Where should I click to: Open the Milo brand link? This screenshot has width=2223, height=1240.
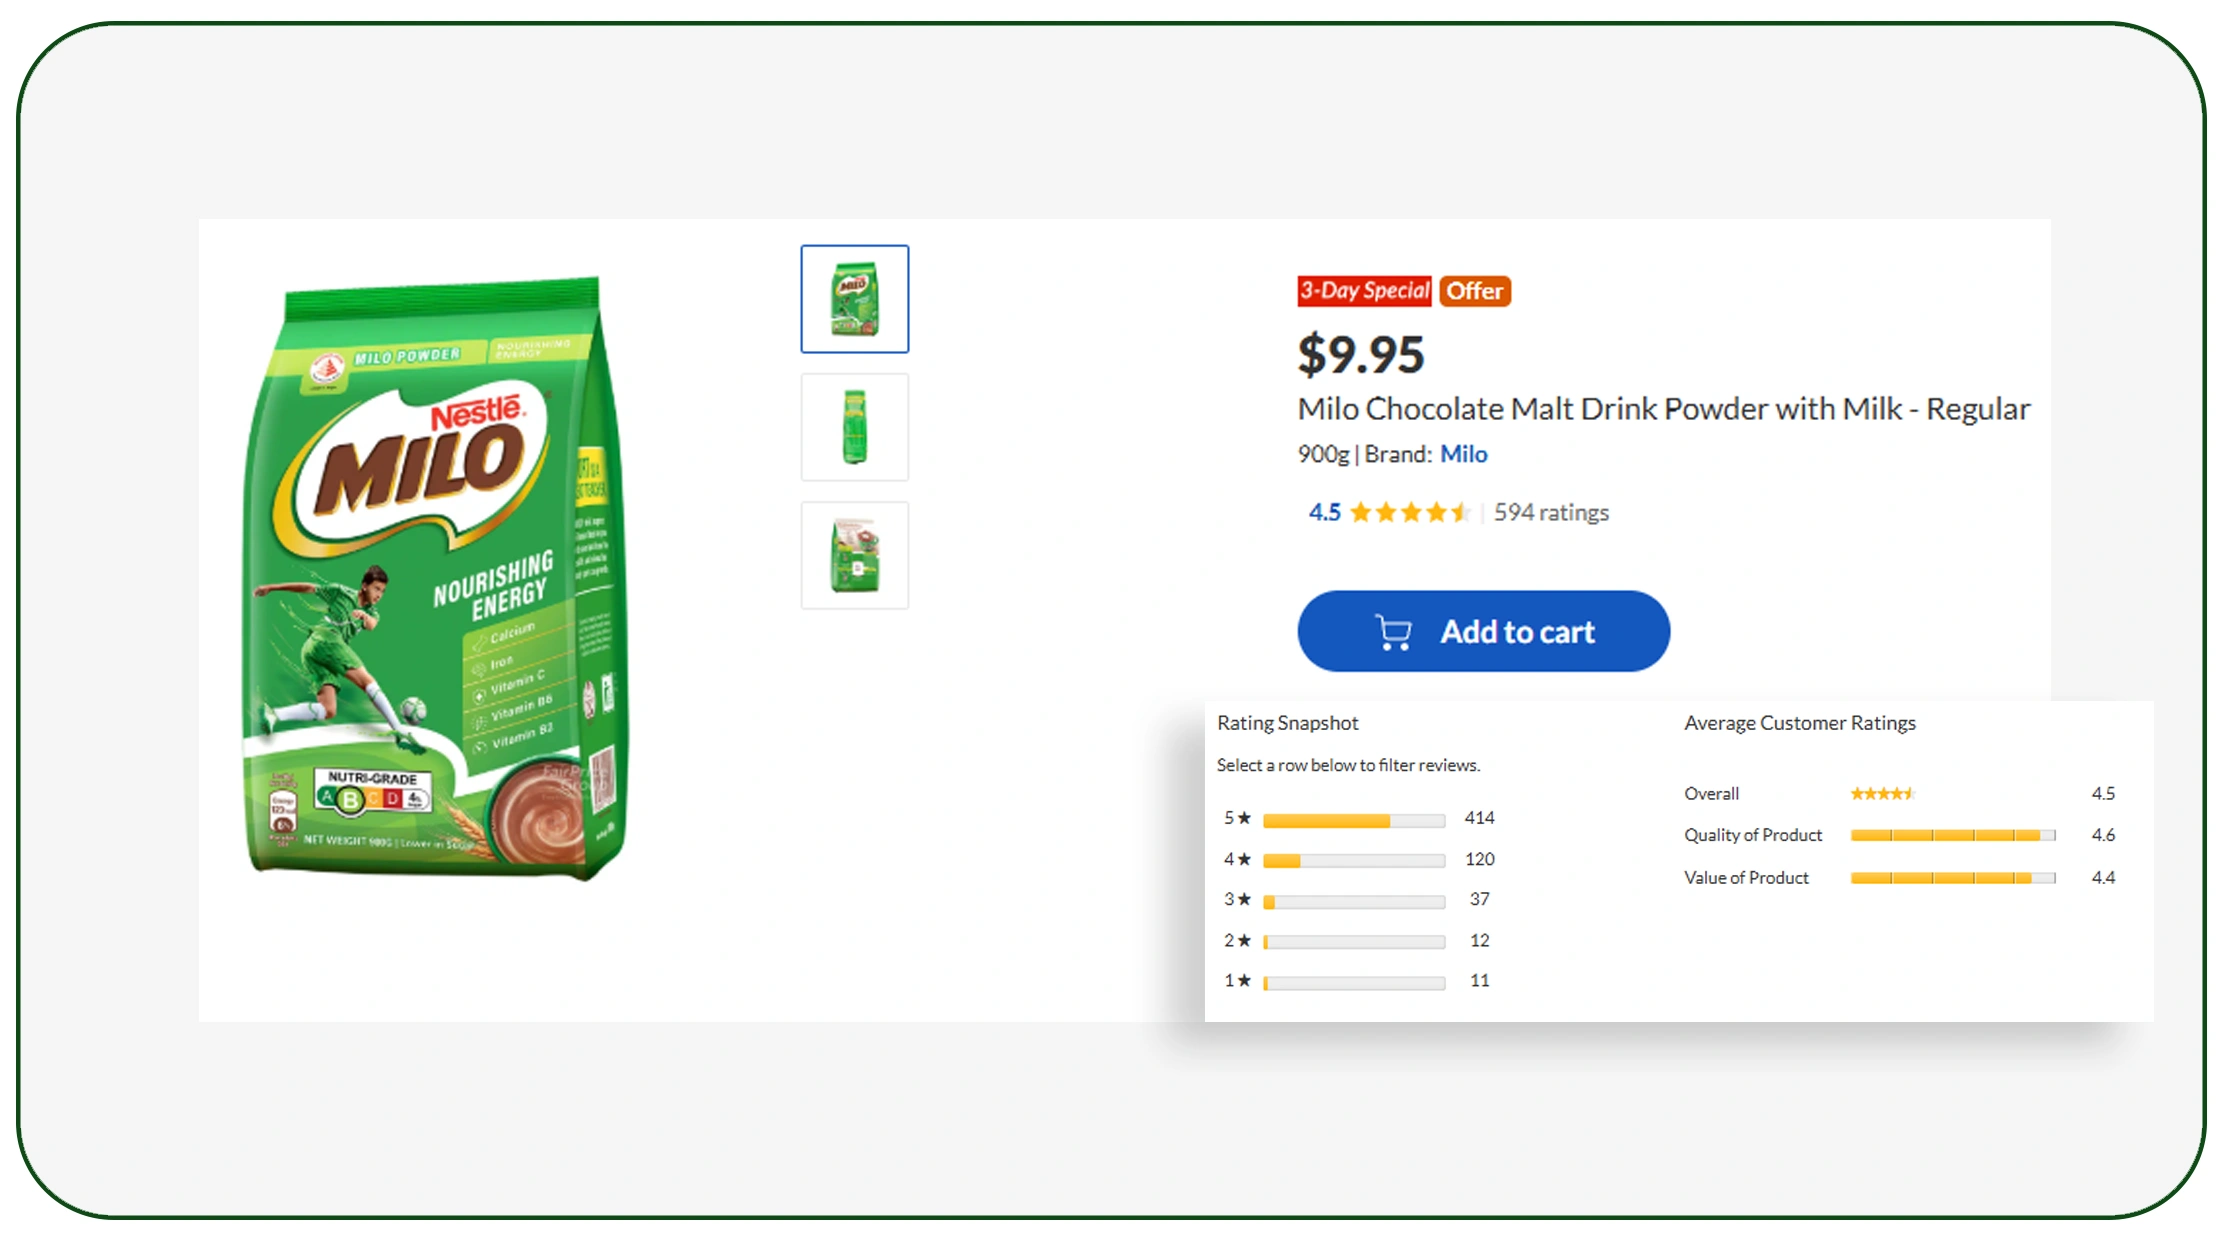click(1463, 454)
